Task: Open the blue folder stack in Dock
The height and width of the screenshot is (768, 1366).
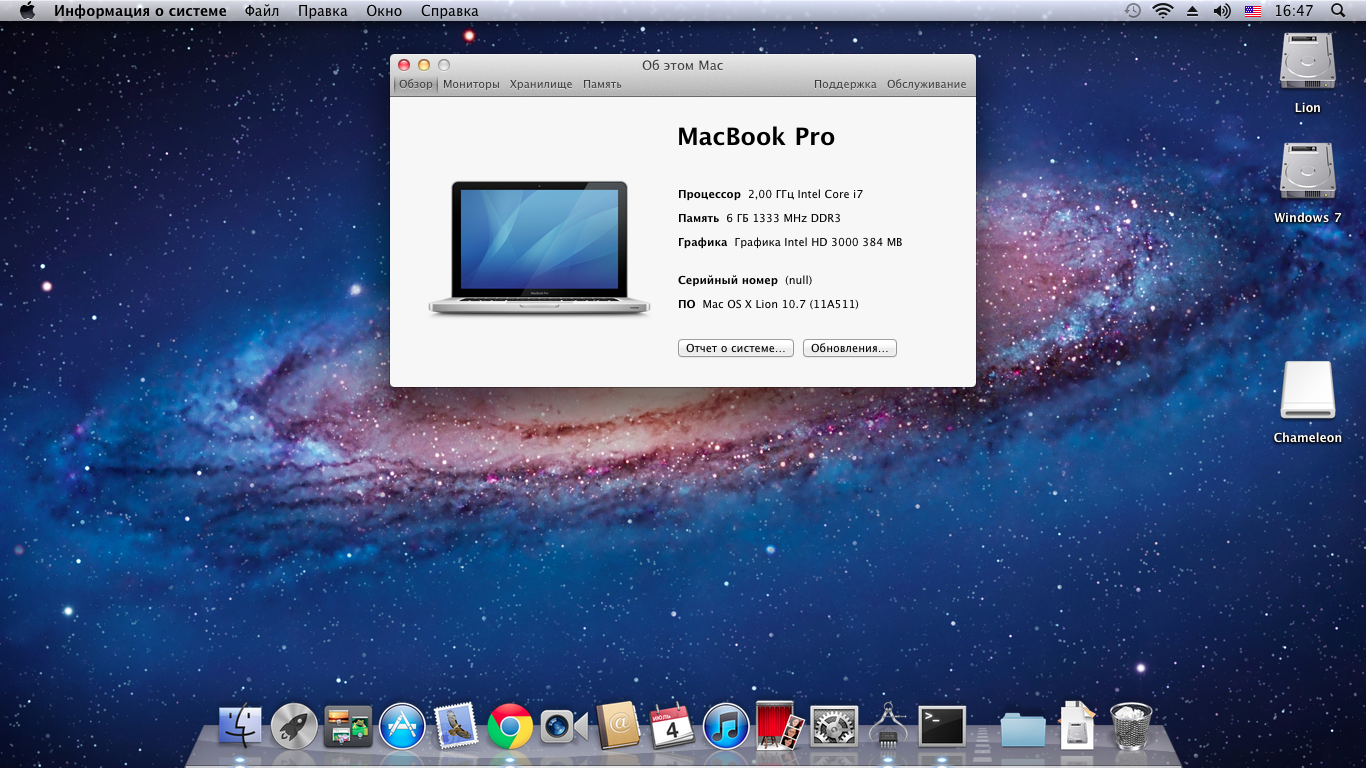Action: point(1023,729)
